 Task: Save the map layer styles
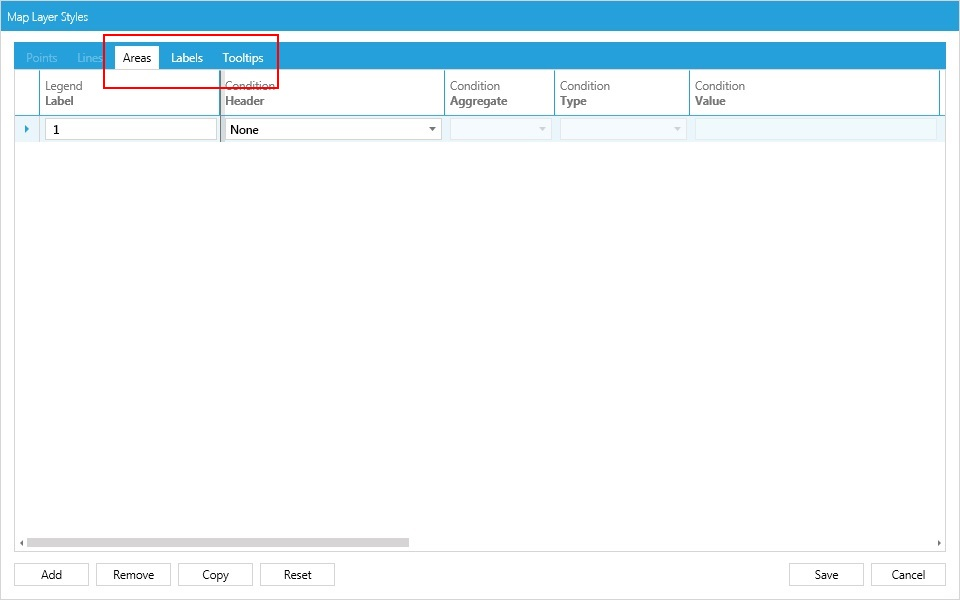826,574
